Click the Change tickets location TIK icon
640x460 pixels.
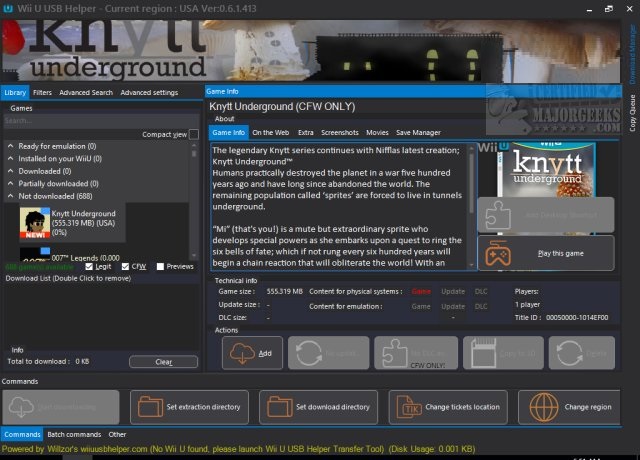[410, 408]
